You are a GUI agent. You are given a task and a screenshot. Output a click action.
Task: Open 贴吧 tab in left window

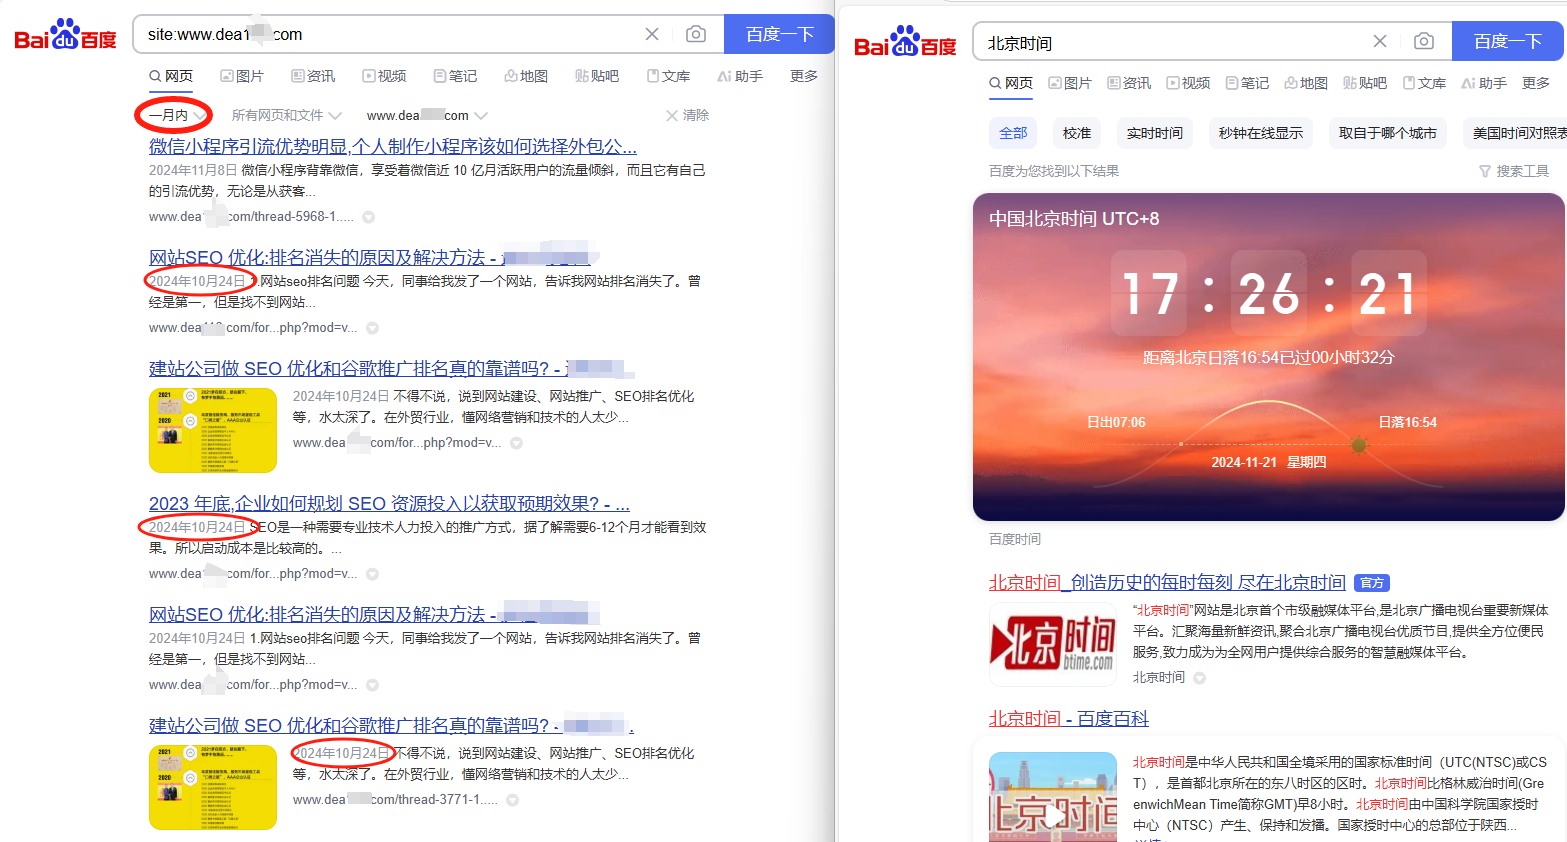(x=597, y=76)
